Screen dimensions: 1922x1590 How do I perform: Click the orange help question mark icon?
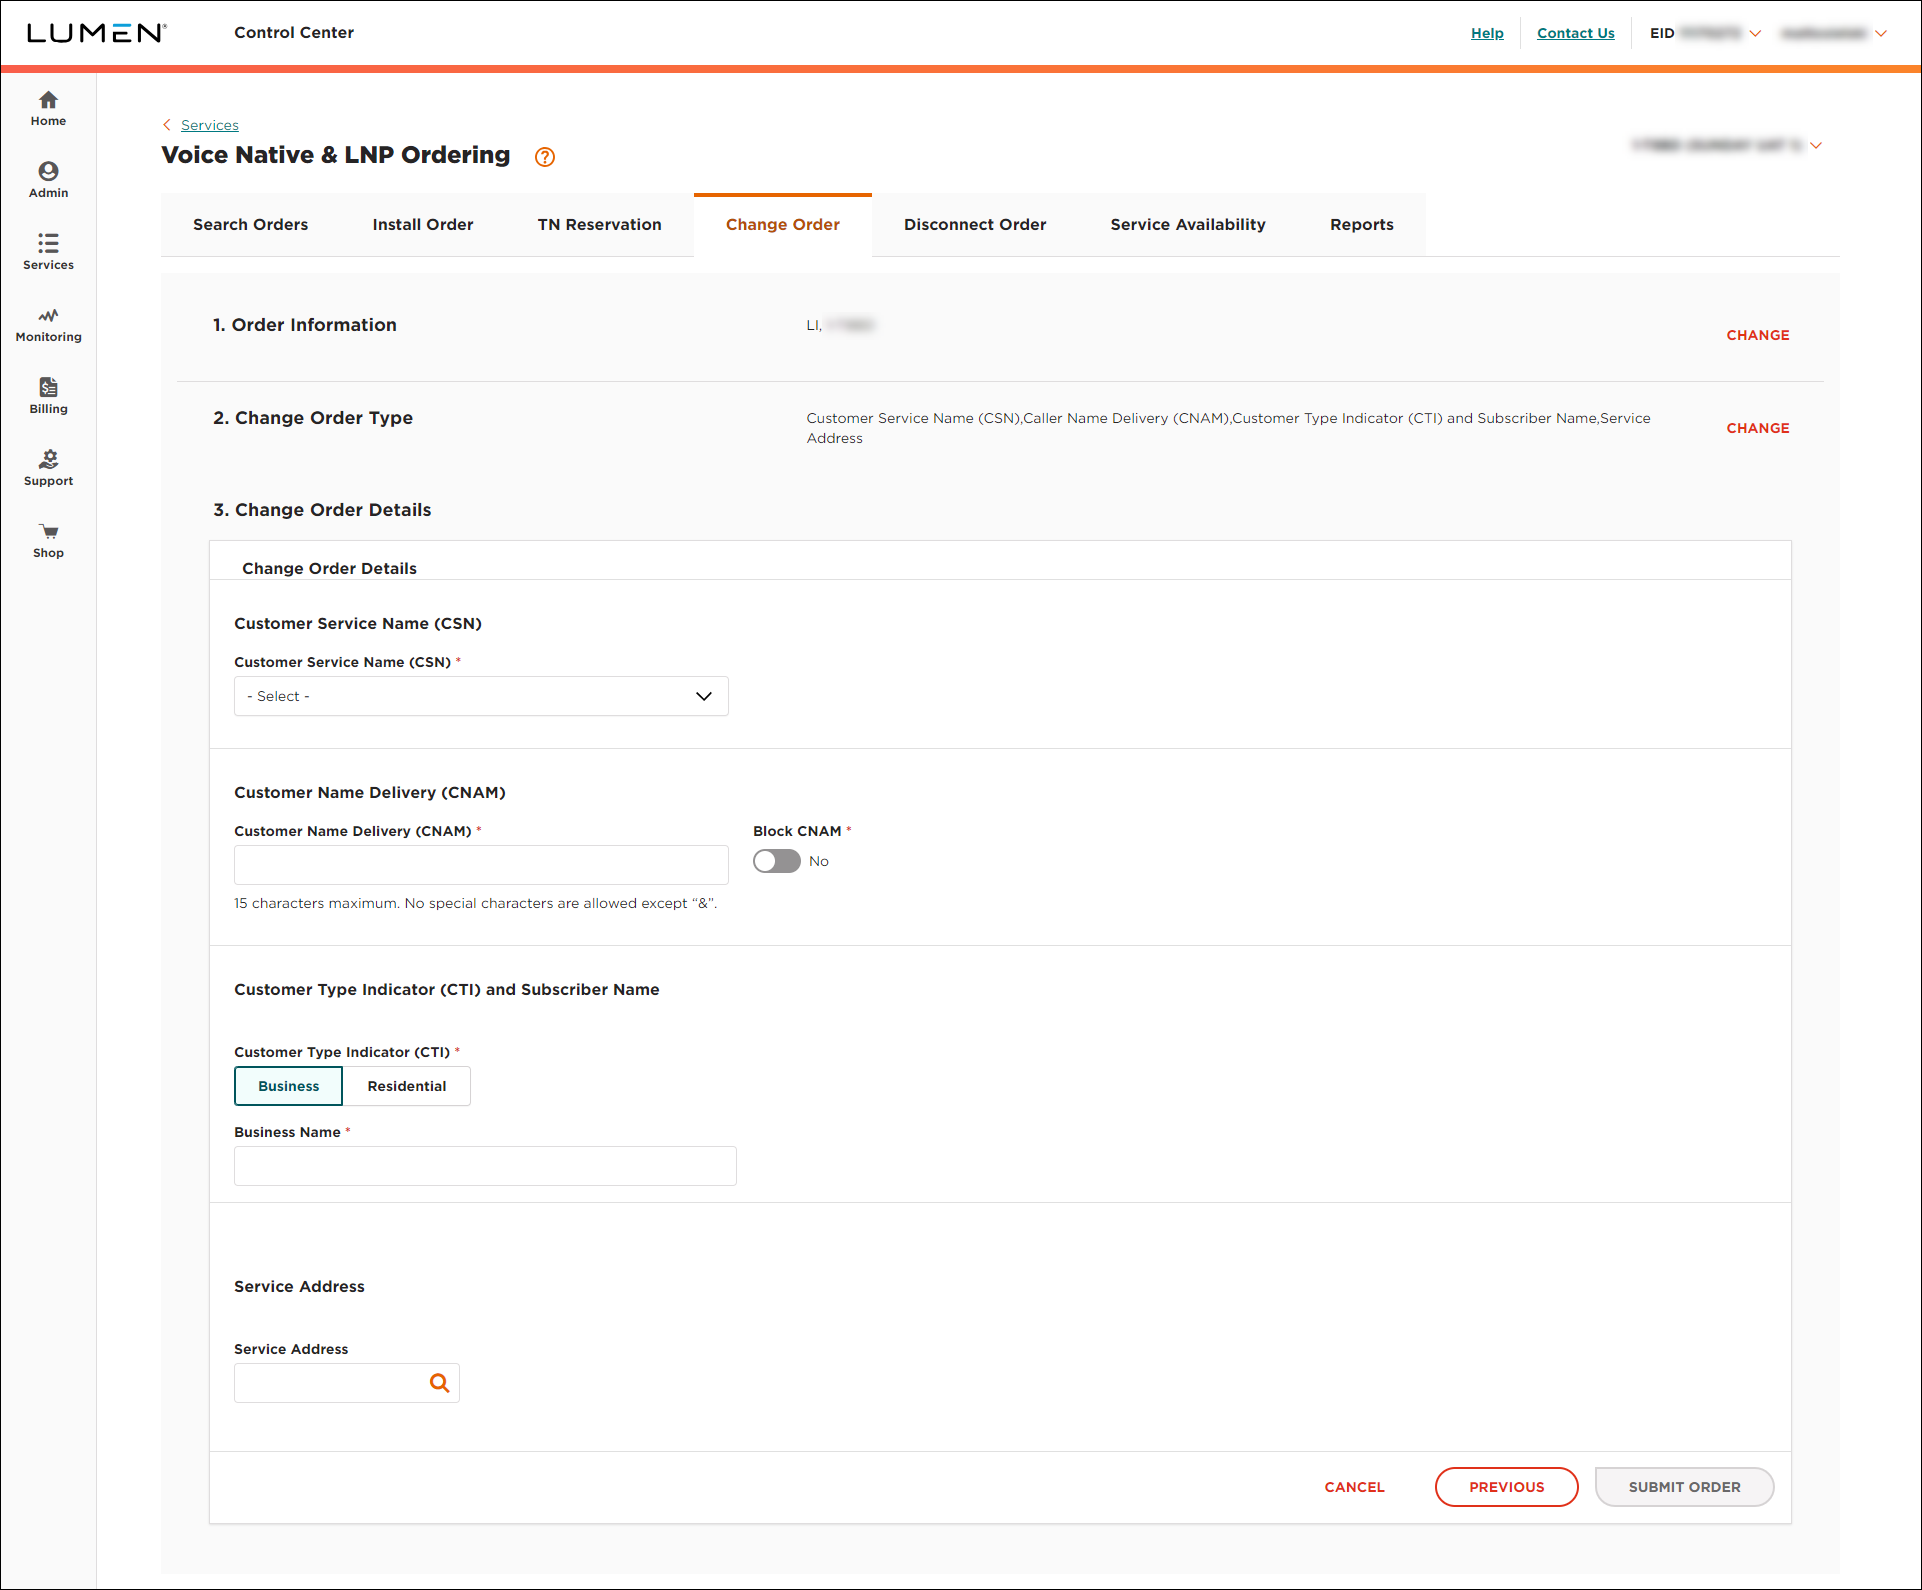(x=545, y=157)
